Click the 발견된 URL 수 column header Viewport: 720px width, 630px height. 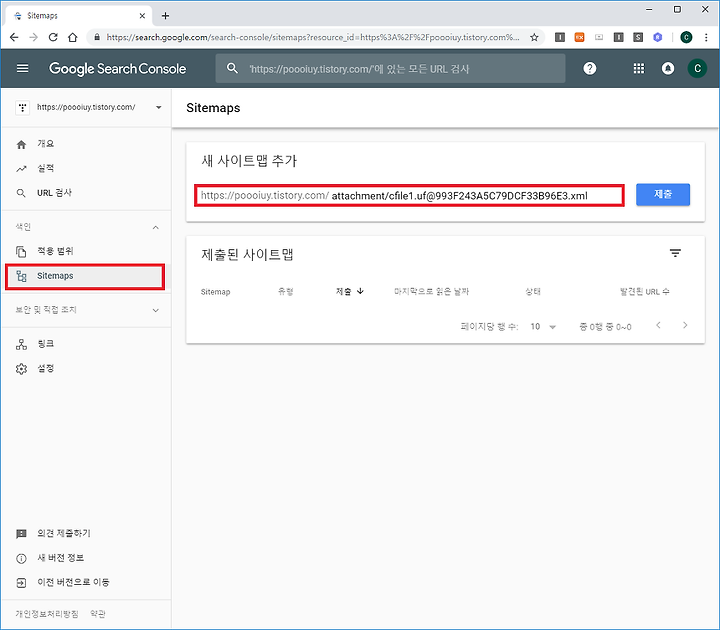[x=644, y=292]
